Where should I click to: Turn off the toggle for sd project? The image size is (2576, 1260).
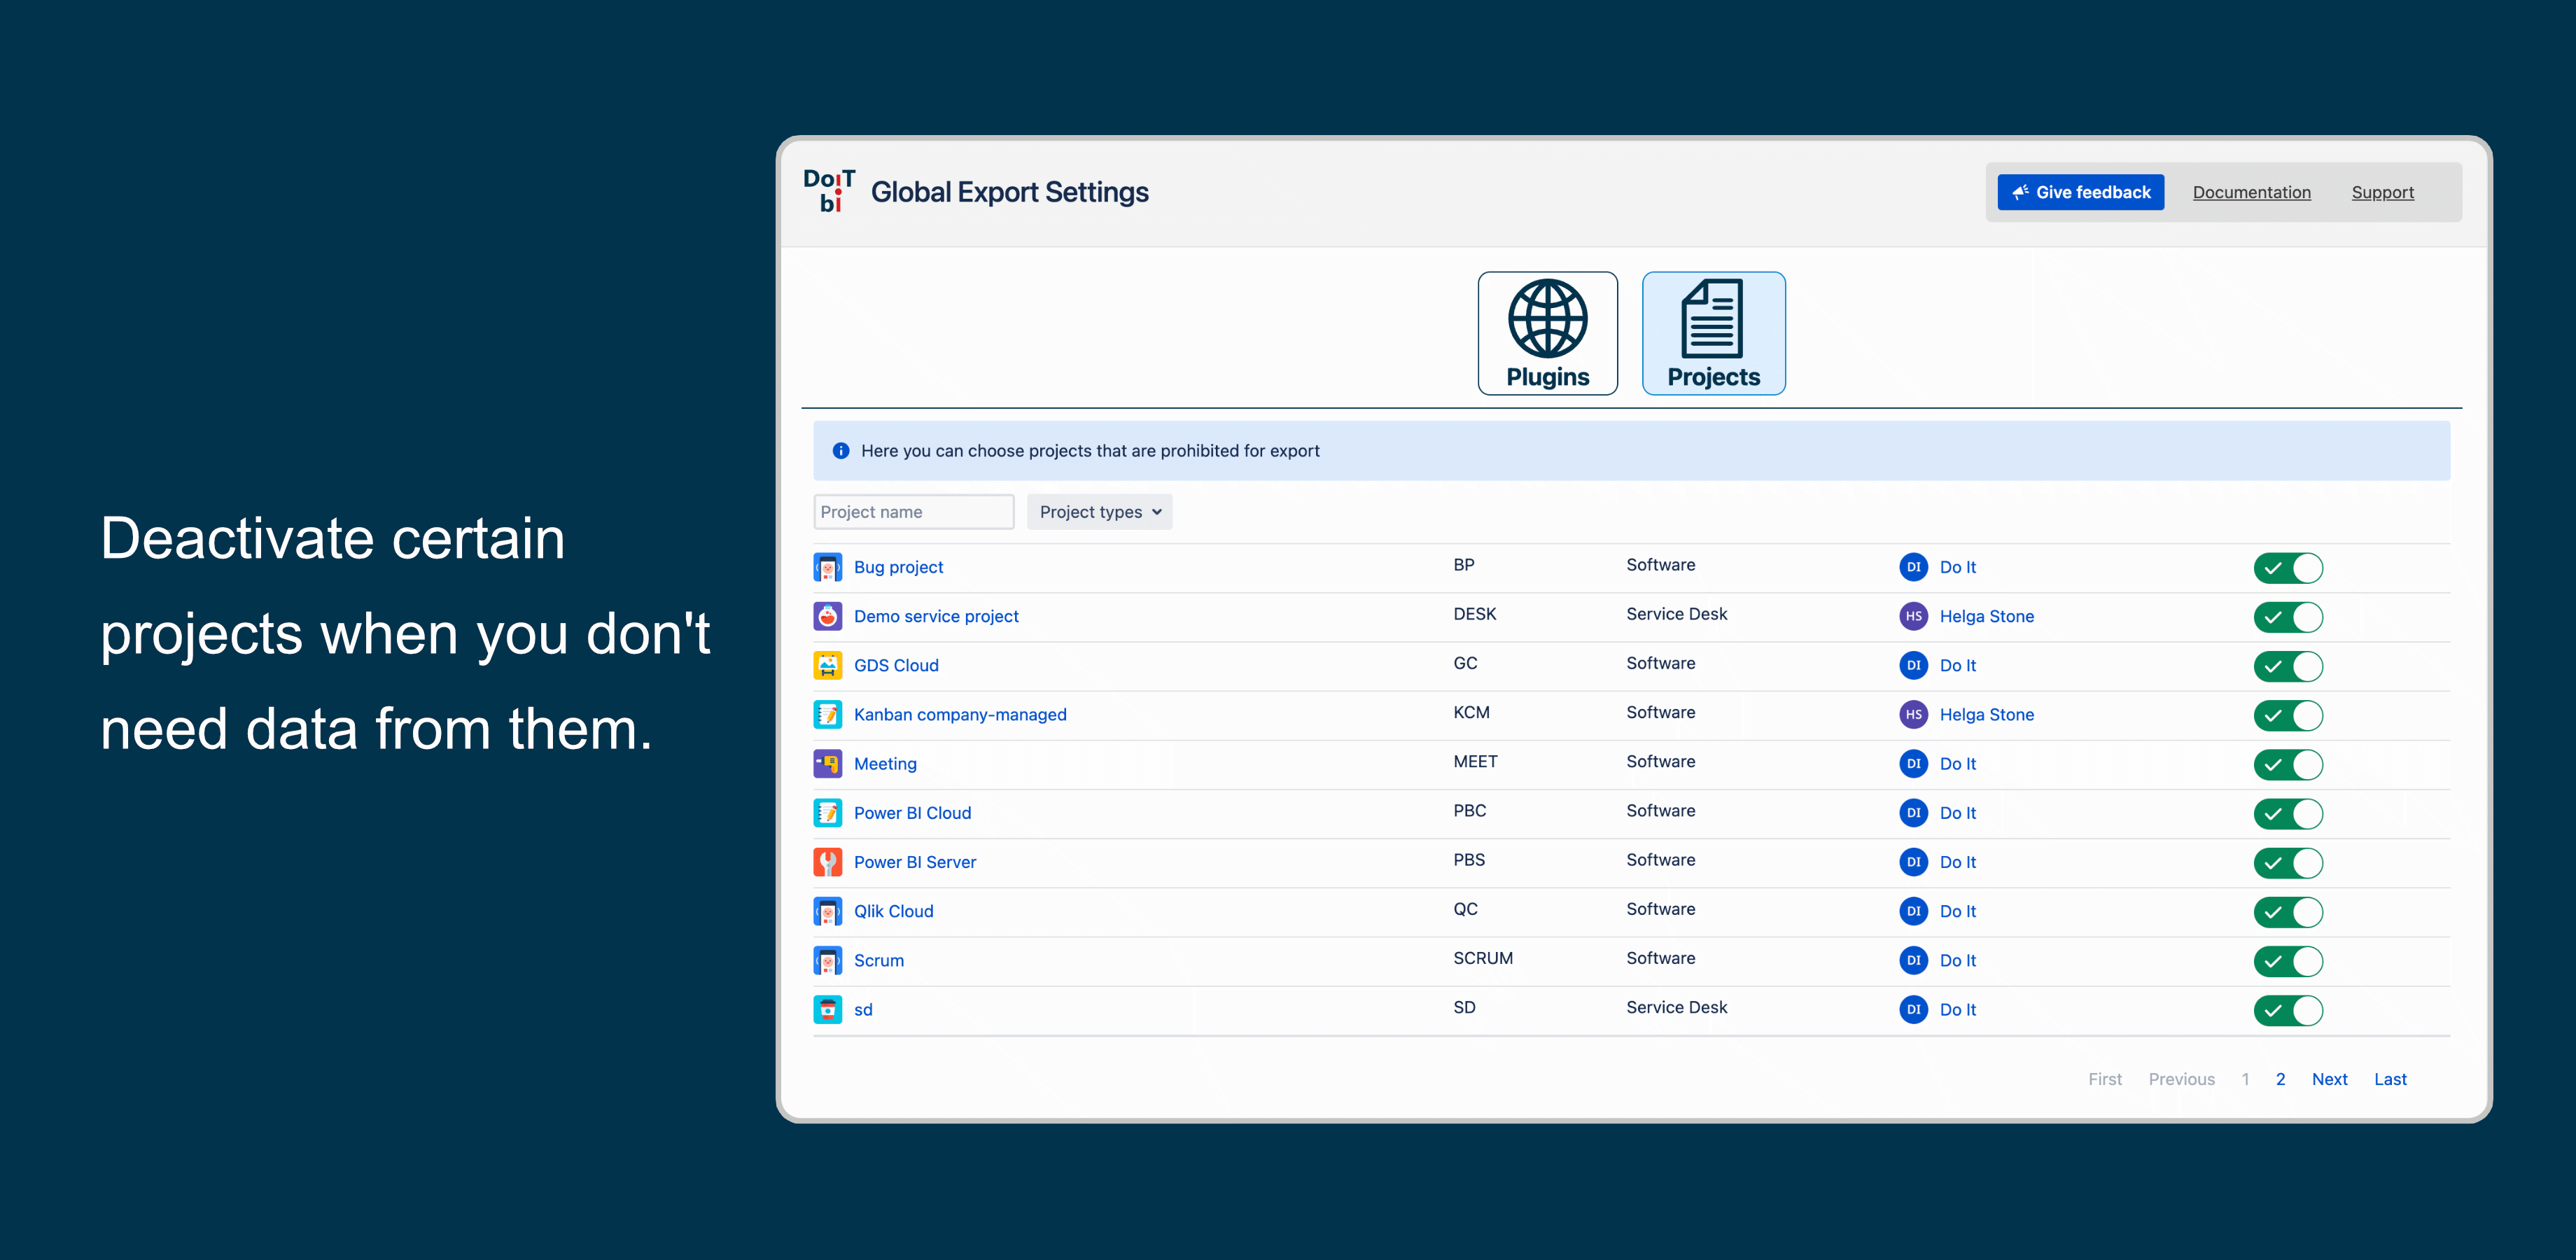pyautogui.click(x=2287, y=1010)
